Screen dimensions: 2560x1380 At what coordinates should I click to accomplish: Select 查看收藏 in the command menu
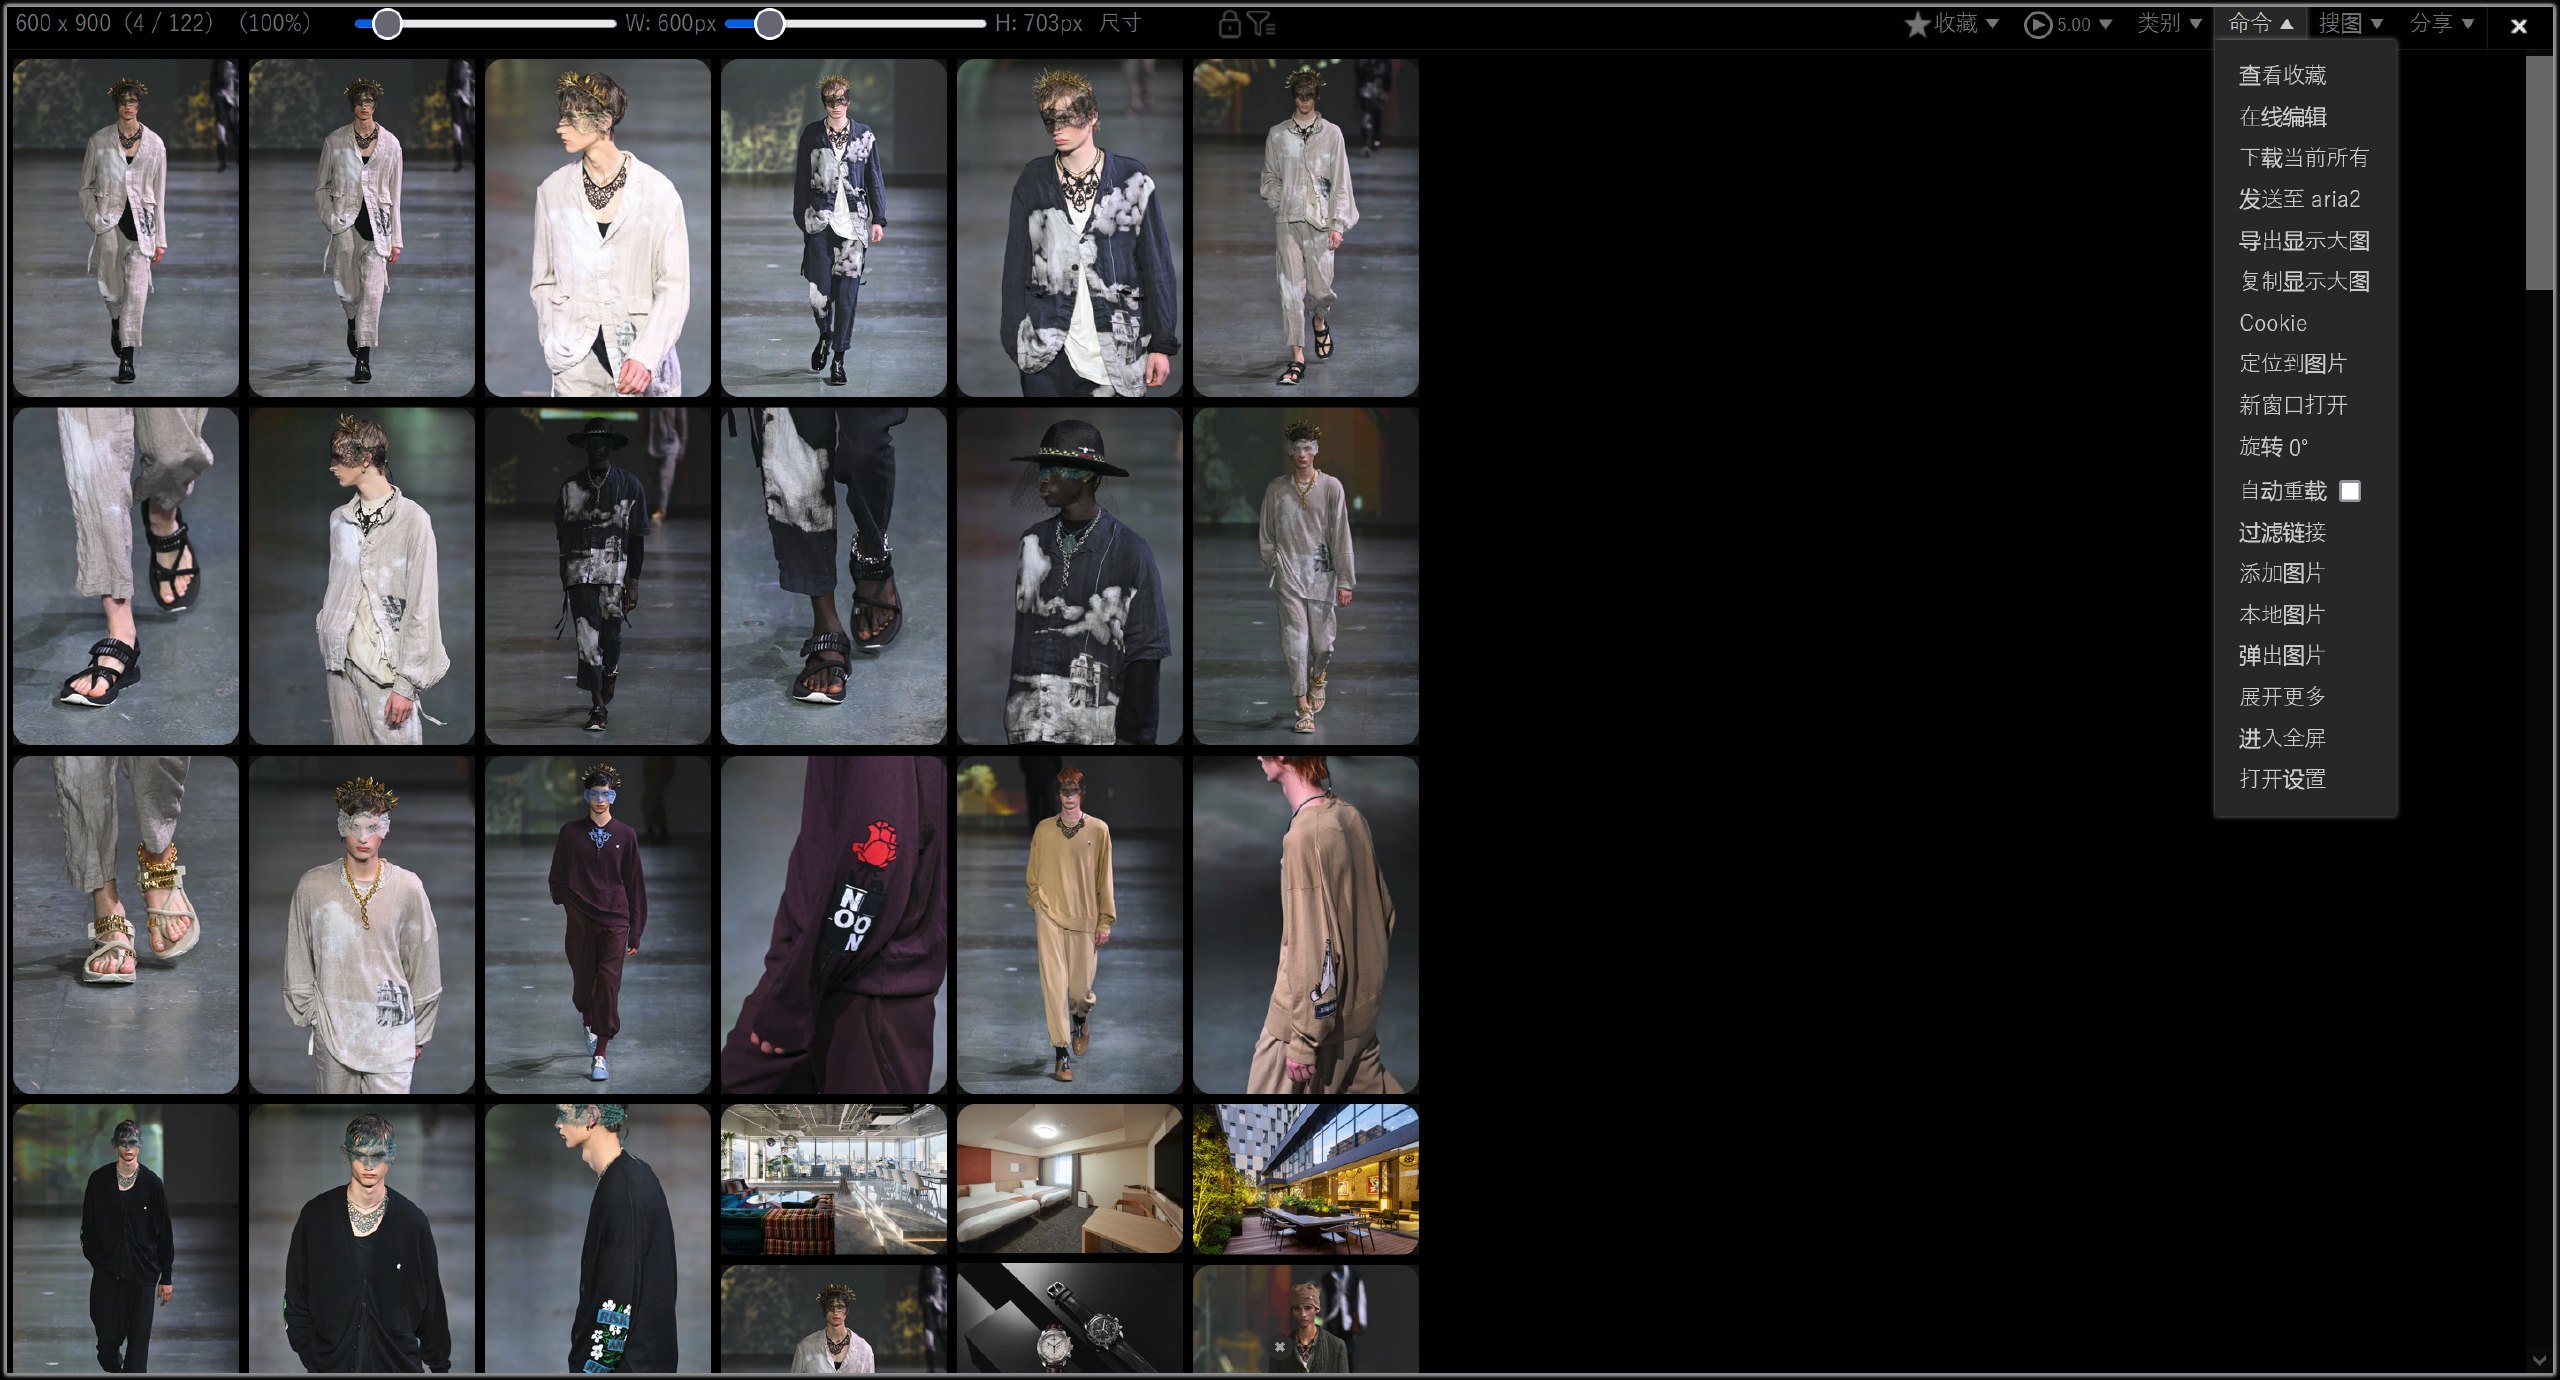[2282, 75]
